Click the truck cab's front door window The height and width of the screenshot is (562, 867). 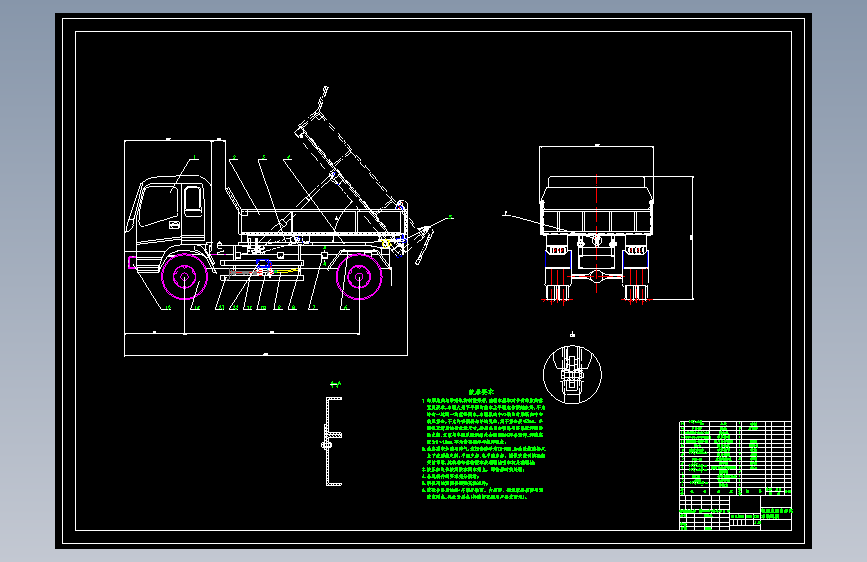(x=159, y=206)
